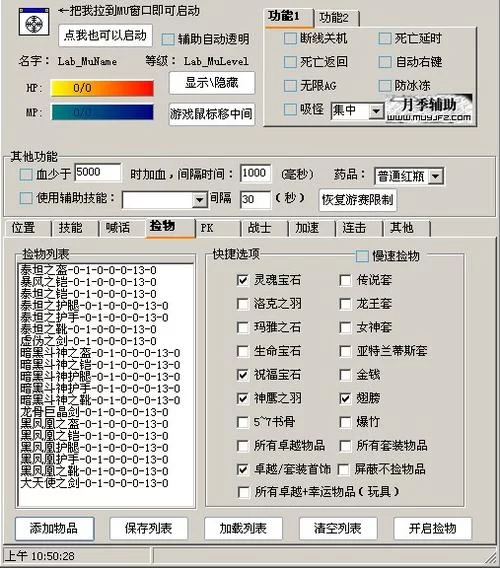The image size is (500, 568).
Task: Enable 断线关机 checkbox
Action: pos(290,38)
